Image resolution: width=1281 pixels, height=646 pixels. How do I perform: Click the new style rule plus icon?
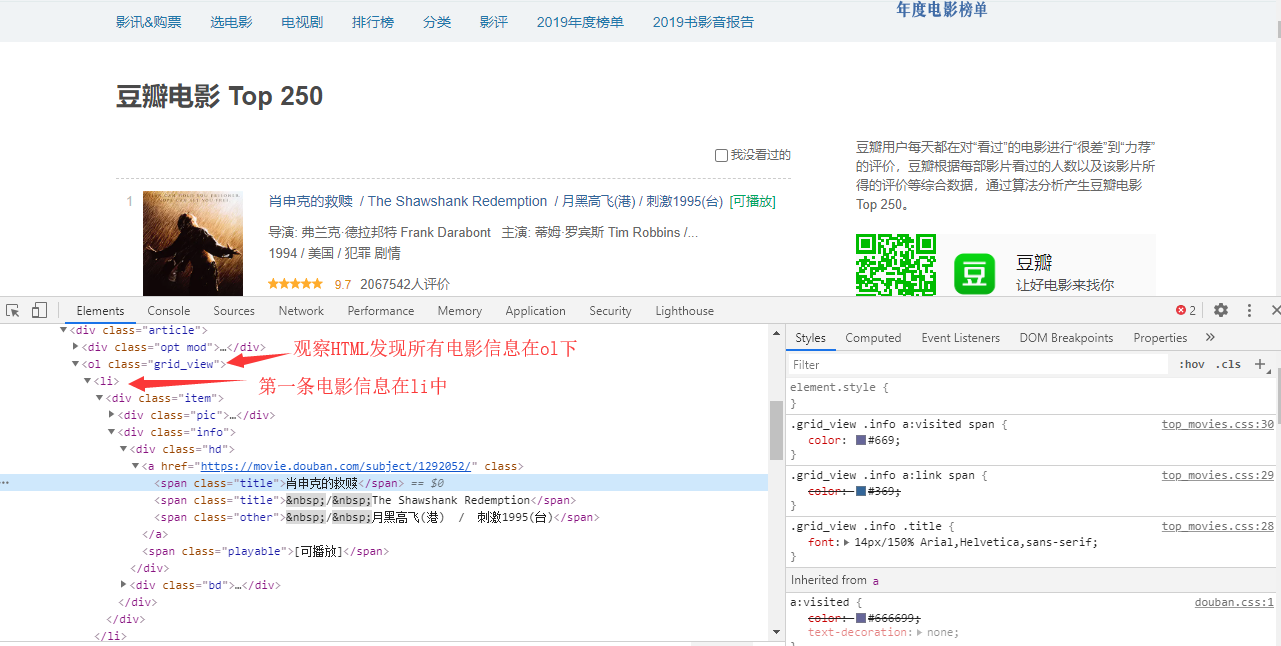click(1259, 364)
